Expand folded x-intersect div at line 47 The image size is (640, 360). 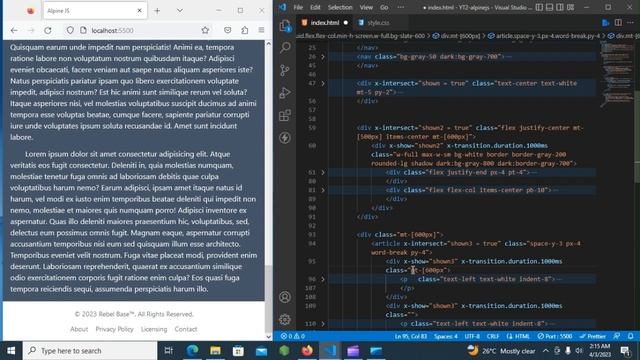pyautogui.click(x=323, y=83)
